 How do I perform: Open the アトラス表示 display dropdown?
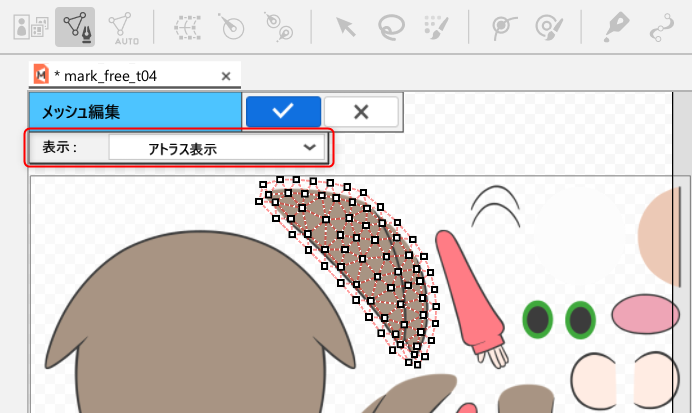(x=217, y=148)
